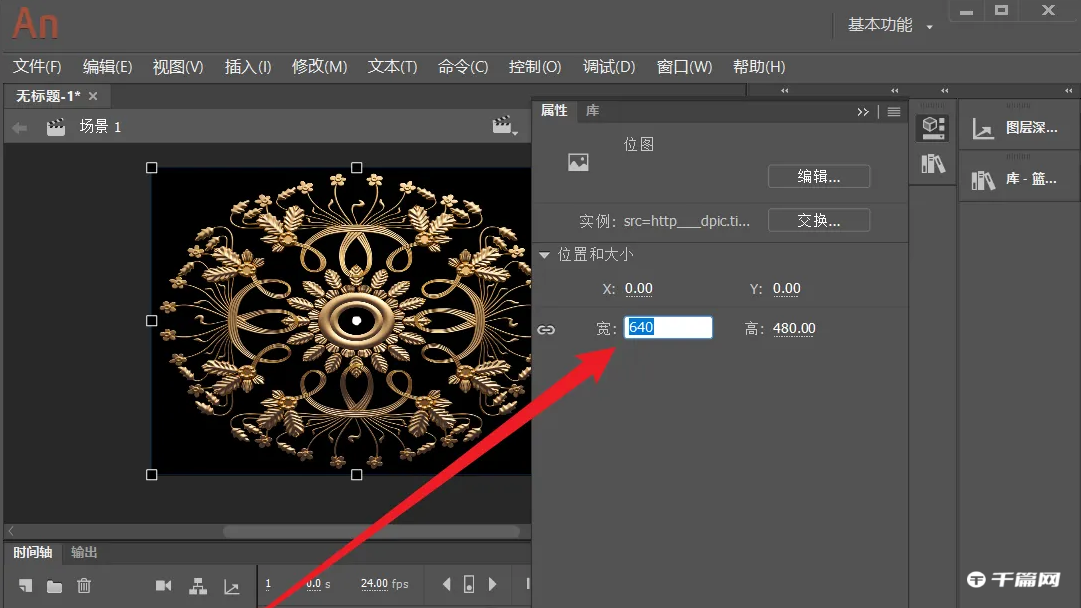
Task: Click the 24.00 fps value to adjust frame rate
Action: [374, 583]
